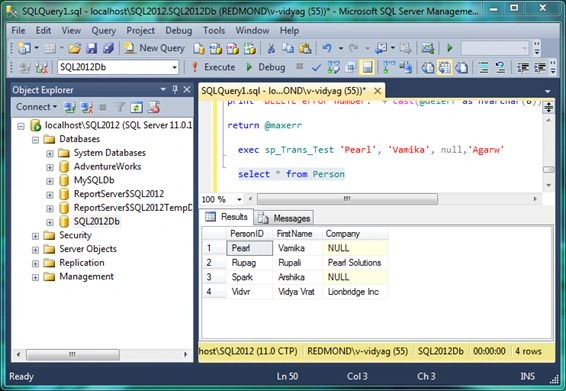Click the Copy icon in toolbar
Viewport: 566px width, 391px height.
[288, 48]
